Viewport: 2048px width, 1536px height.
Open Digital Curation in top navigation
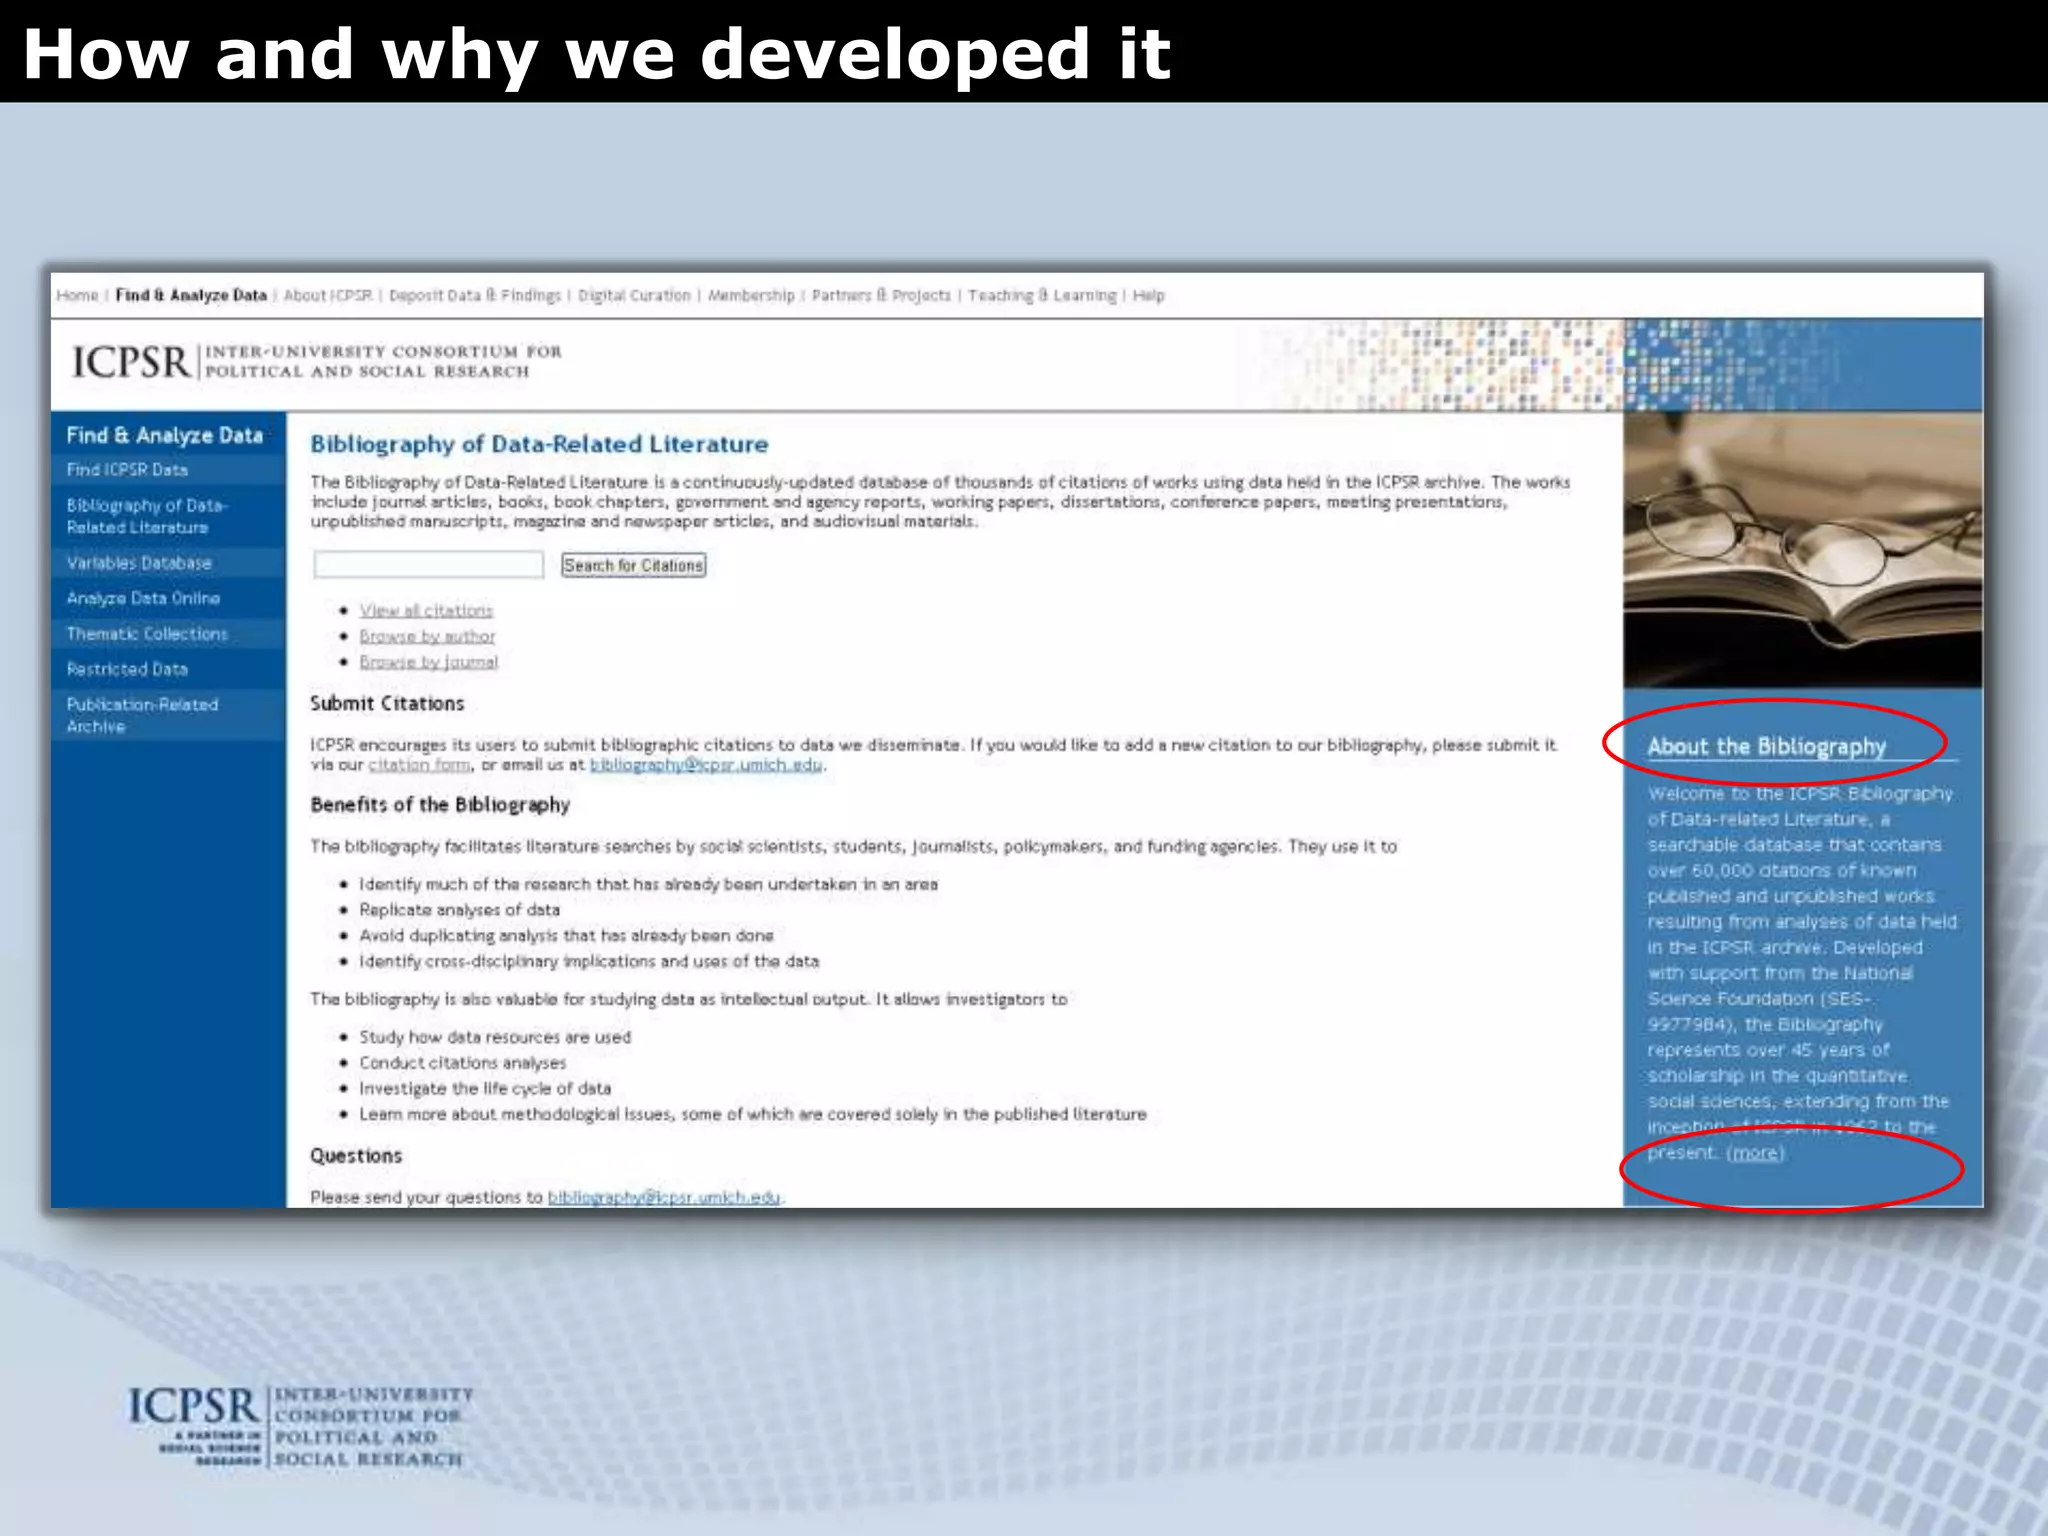coord(634,295)
